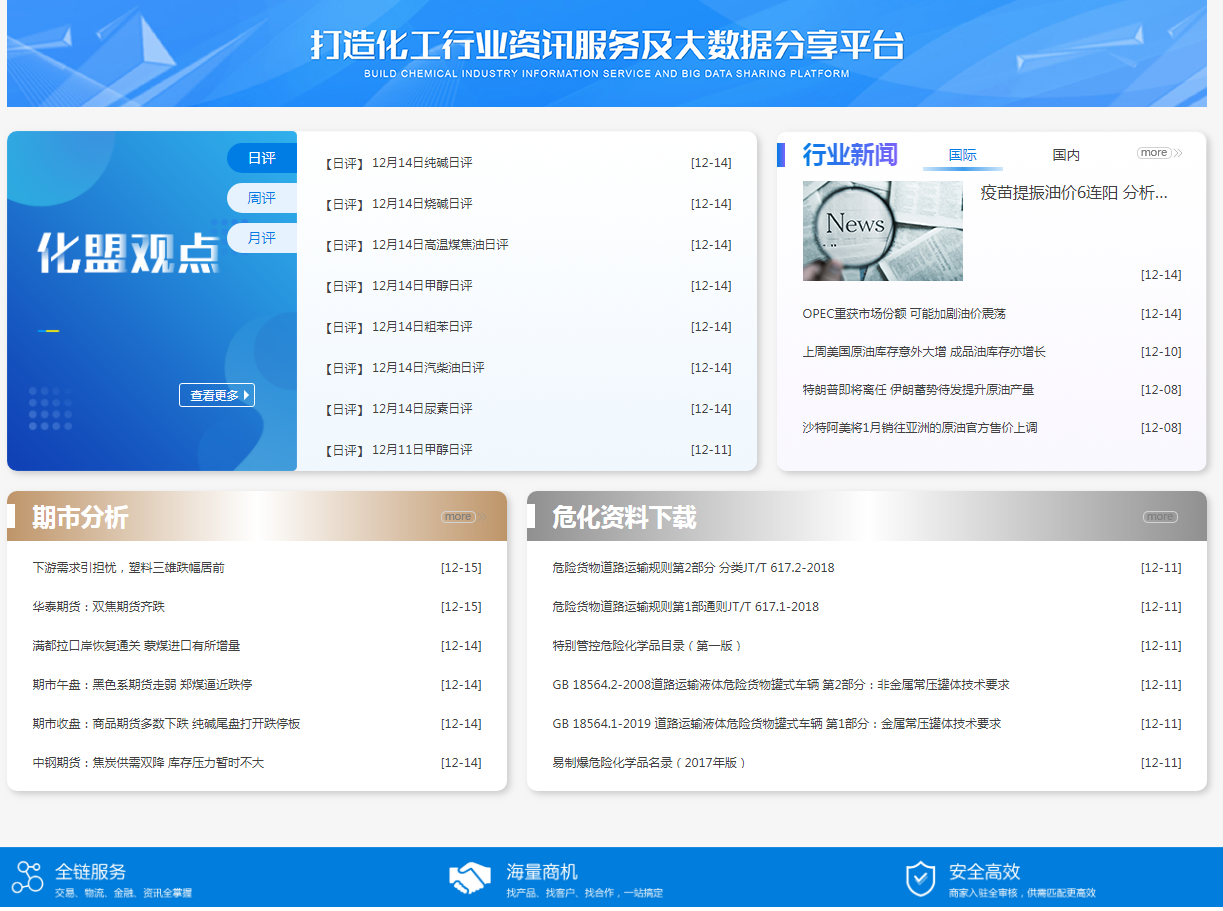
Task: Open 中钢期货：焦炭供需双降 article
Action: click(x=148, y=763)
